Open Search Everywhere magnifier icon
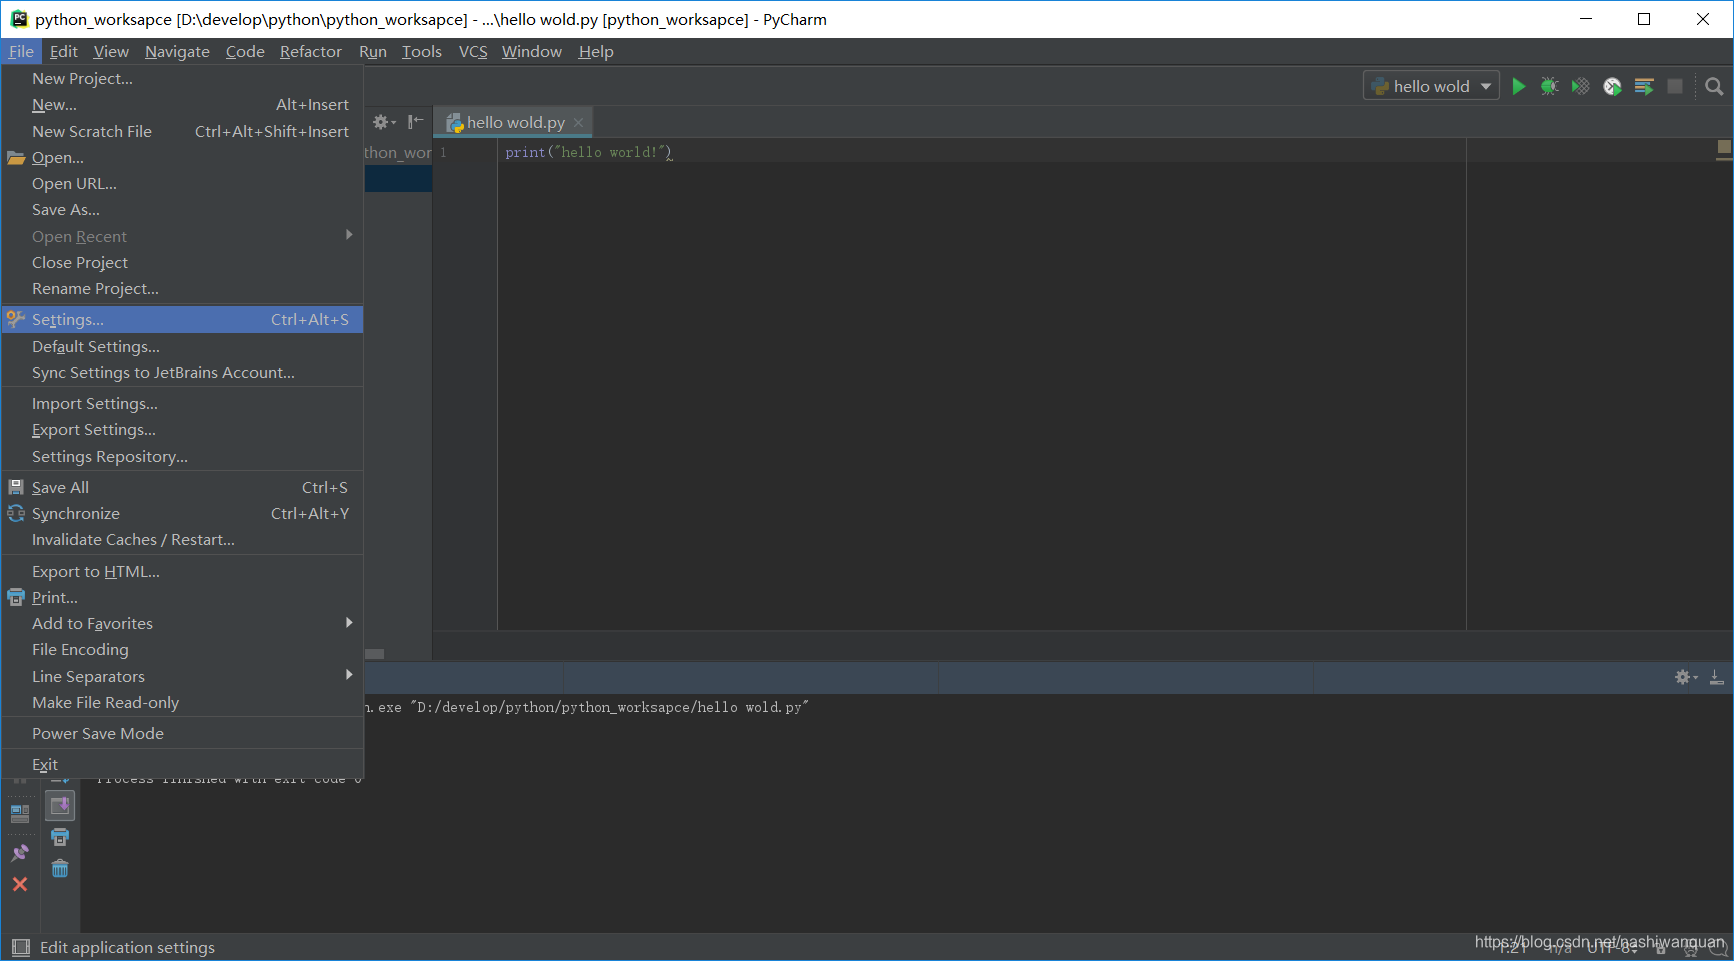1734x961 pixels. tap(1714, 86)
